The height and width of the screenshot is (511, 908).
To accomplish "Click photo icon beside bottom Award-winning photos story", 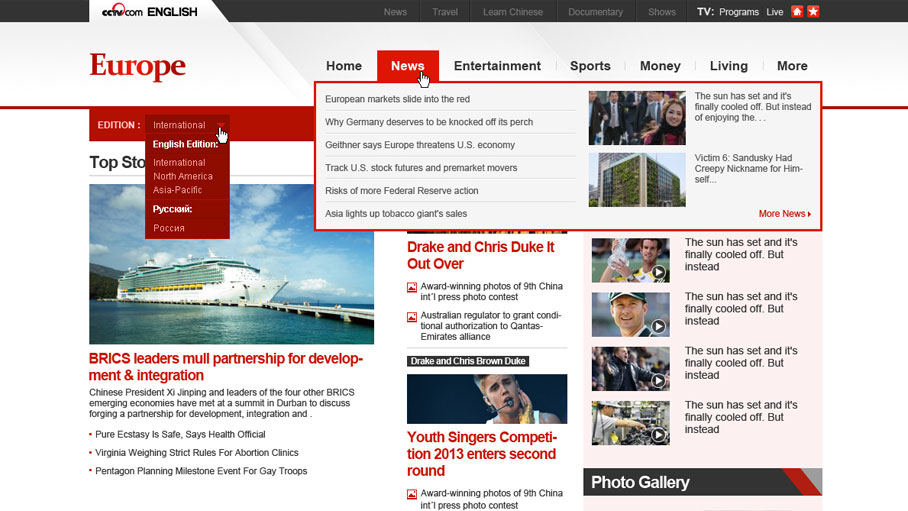I will (x=412, y=494).
